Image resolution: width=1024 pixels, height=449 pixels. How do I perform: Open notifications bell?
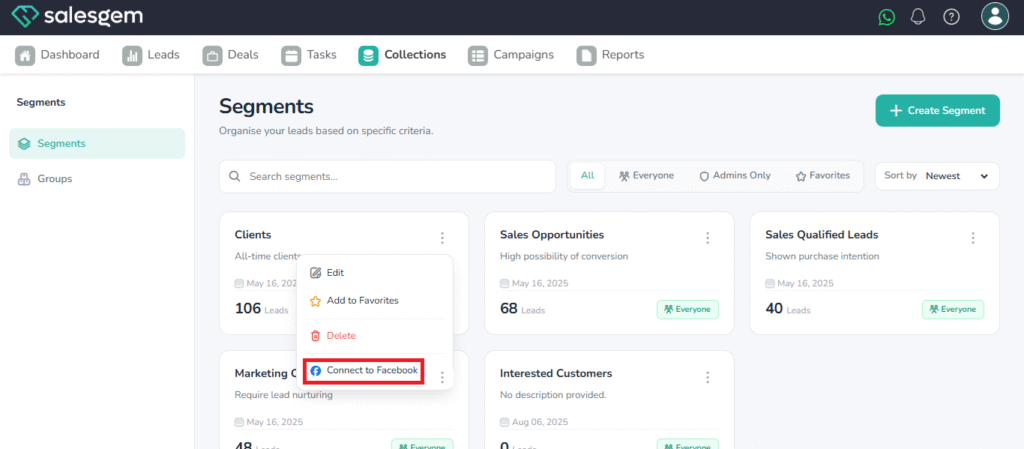tap(918, 17)
